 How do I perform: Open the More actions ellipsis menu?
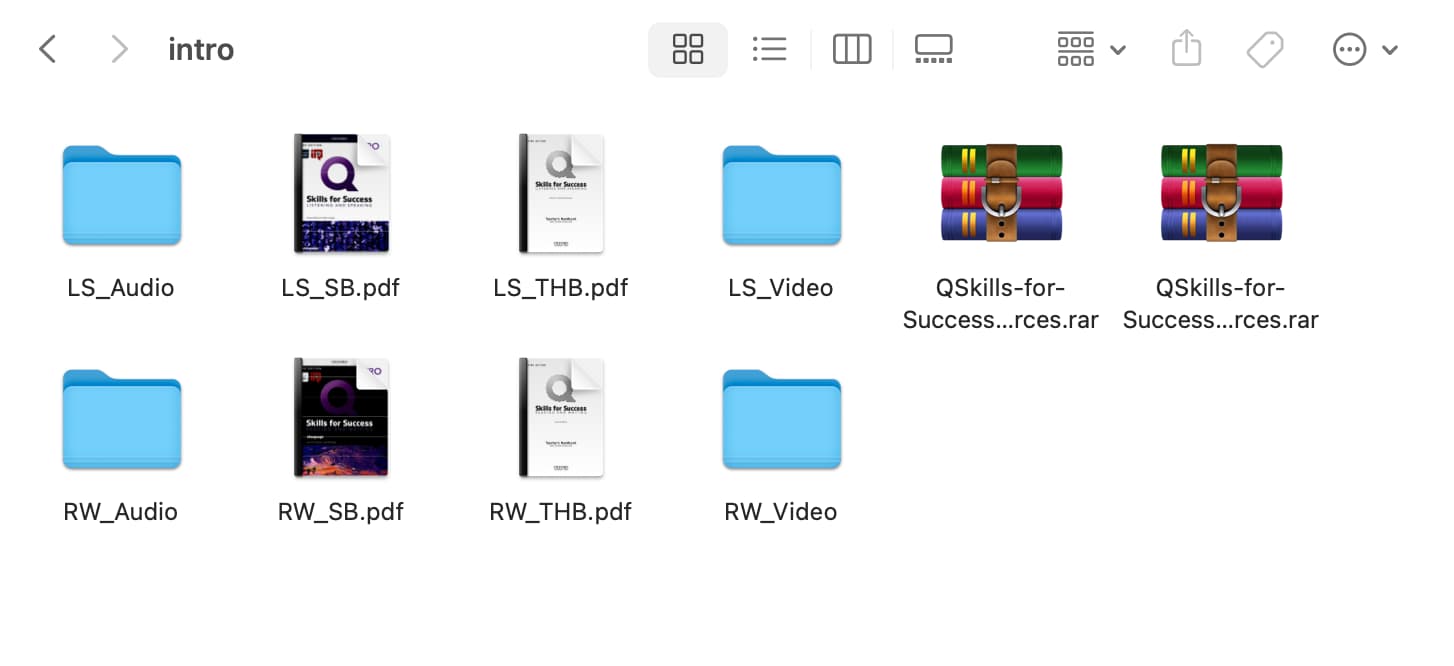tap(1365, 49)
